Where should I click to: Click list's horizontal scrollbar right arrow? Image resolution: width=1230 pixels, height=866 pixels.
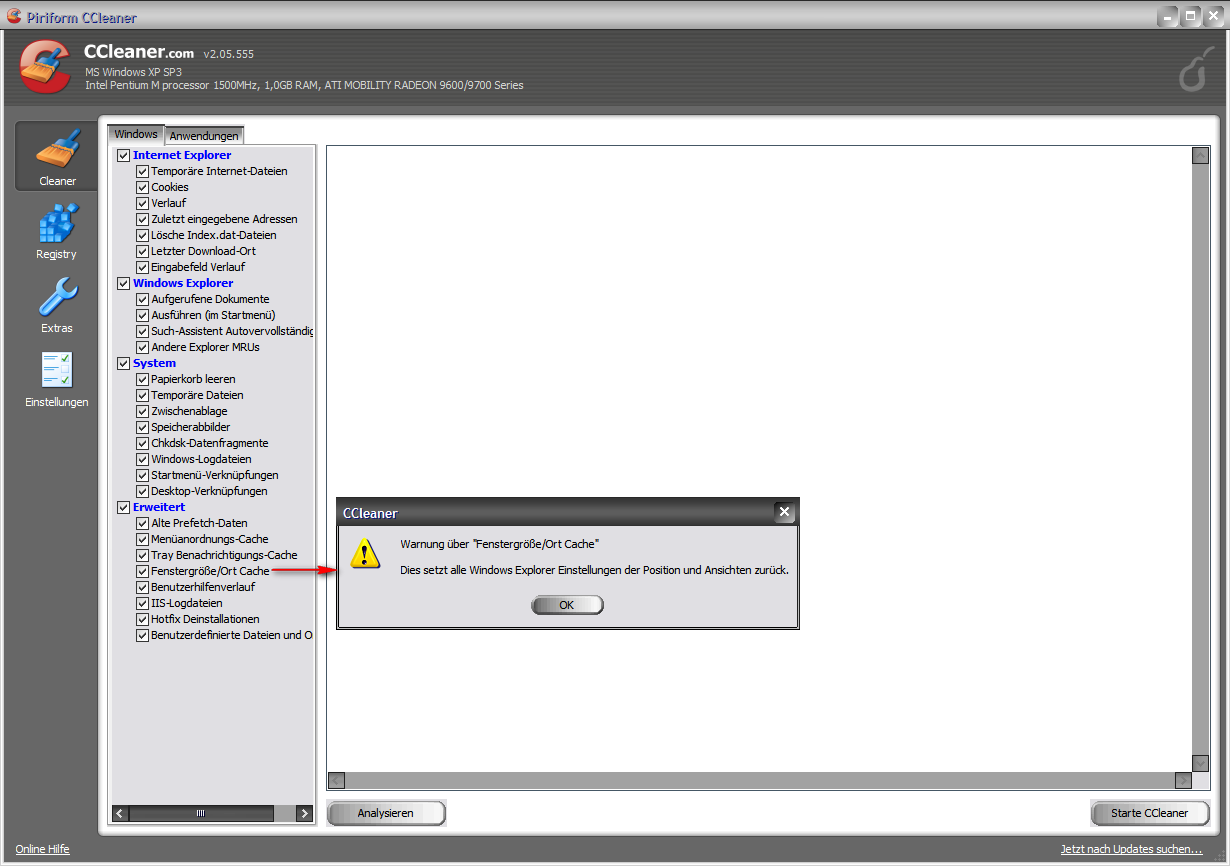point(306,814)
